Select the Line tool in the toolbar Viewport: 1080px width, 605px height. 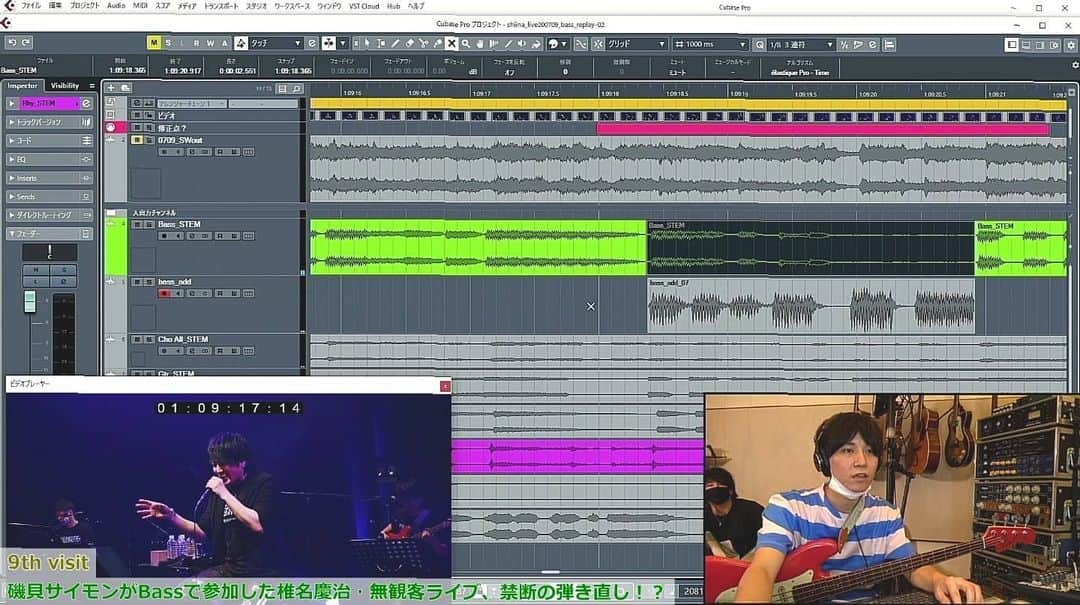point(508,44)
